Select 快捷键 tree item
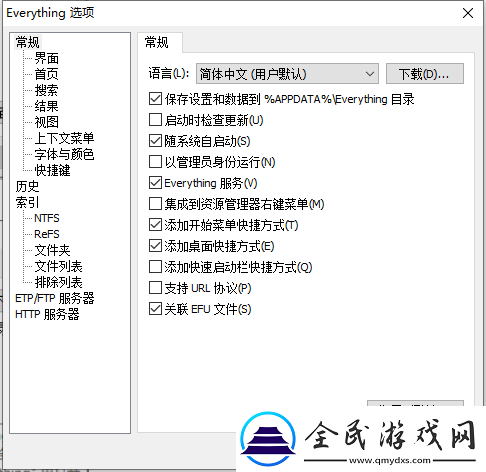Viewport: 486px width, 472px height. pos(53,170)
